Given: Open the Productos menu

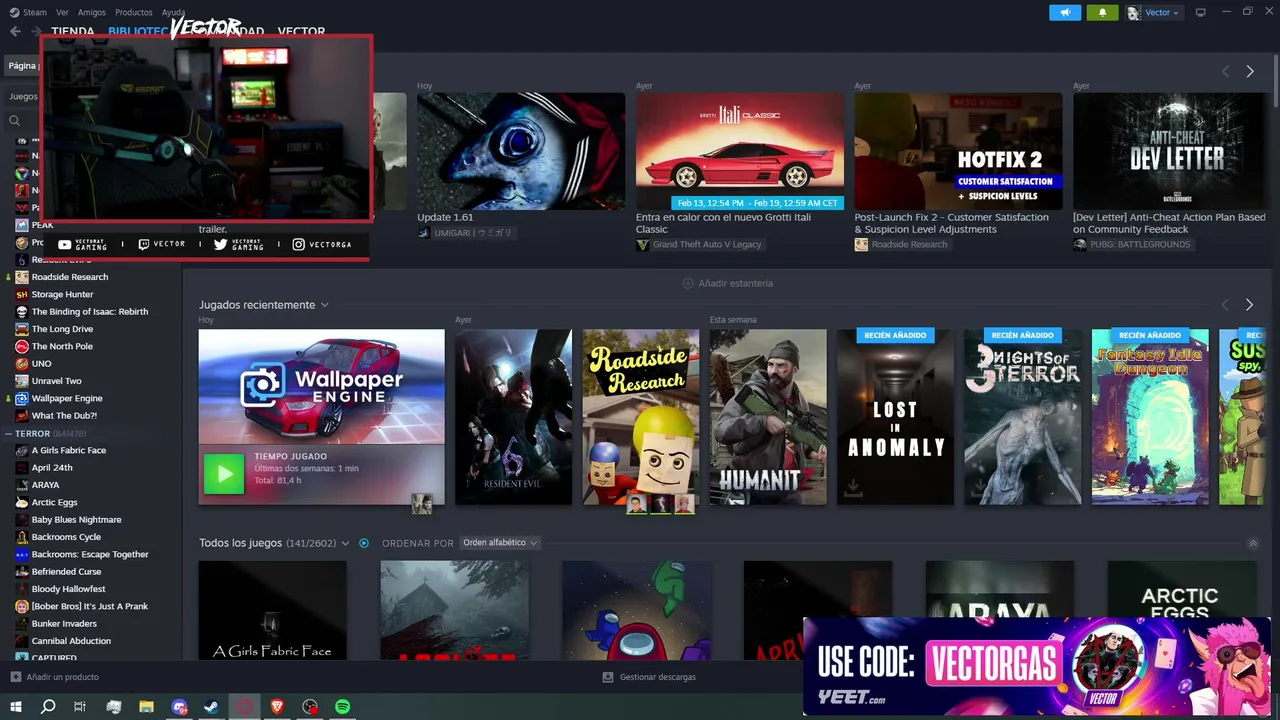Looking at the screenshot, I should click(x=133, y=12).
